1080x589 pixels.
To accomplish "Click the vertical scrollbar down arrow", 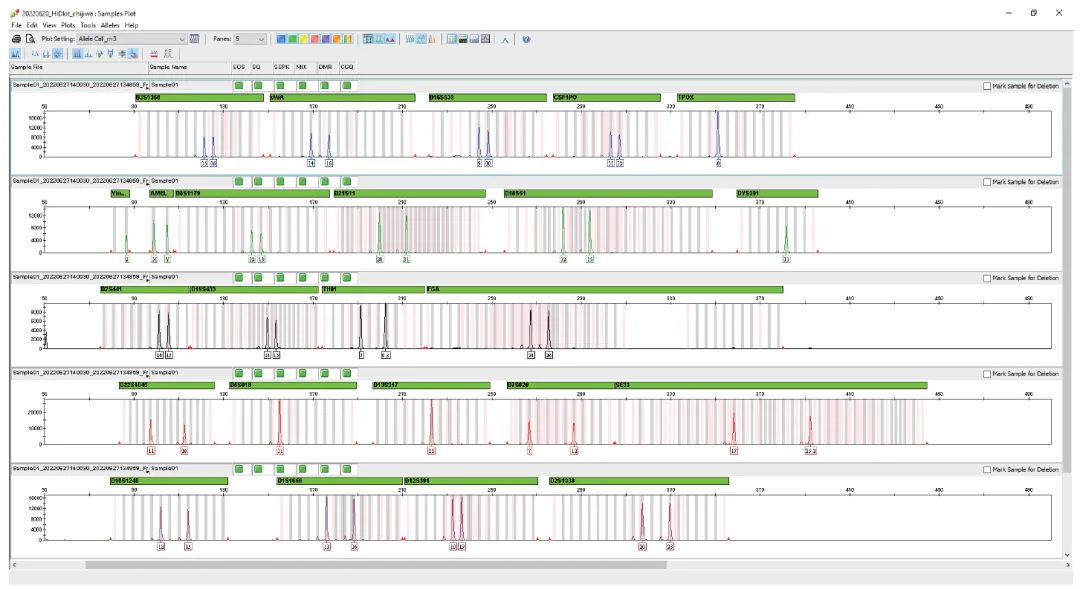I will (x=1068, y=554).
